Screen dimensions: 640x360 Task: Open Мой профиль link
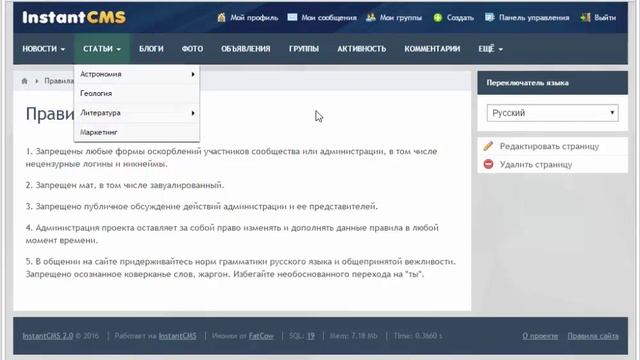click(254, 18)
